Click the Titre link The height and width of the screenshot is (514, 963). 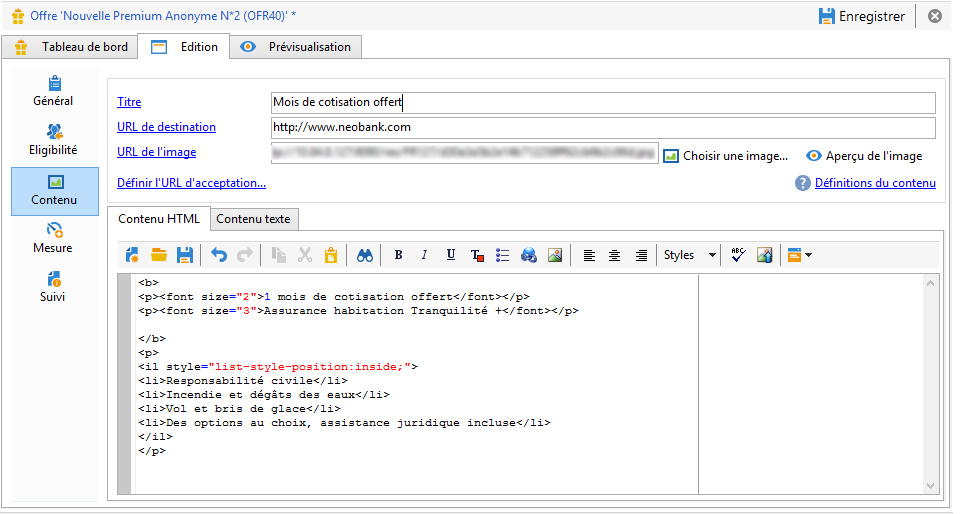point(129,102)
